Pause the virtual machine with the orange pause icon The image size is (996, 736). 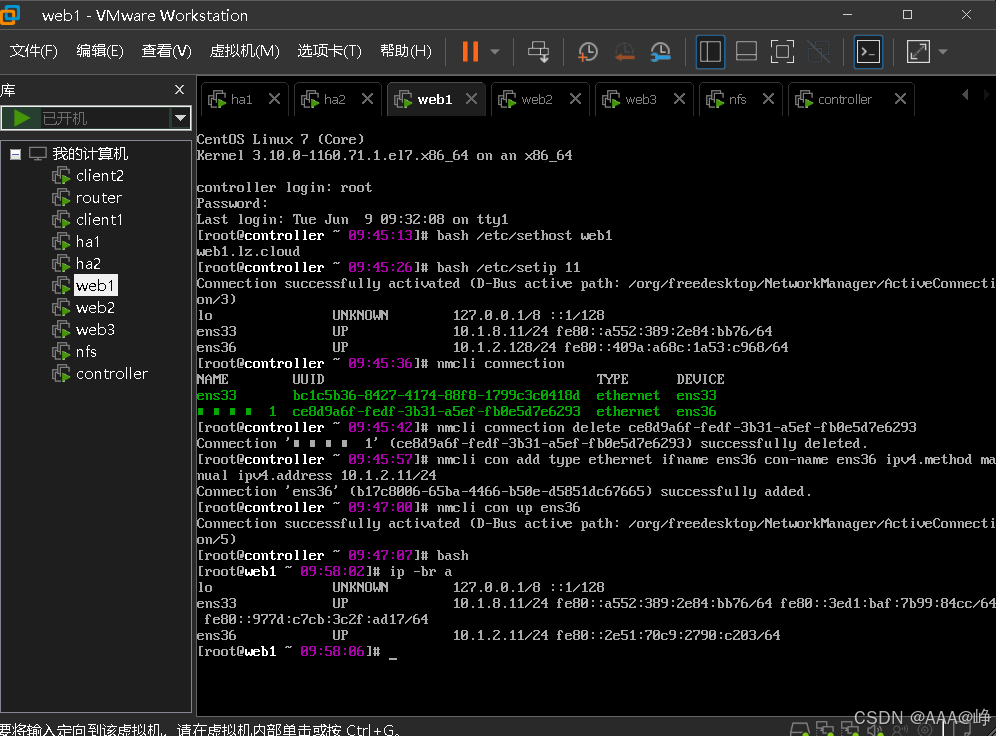click(470, 51)
